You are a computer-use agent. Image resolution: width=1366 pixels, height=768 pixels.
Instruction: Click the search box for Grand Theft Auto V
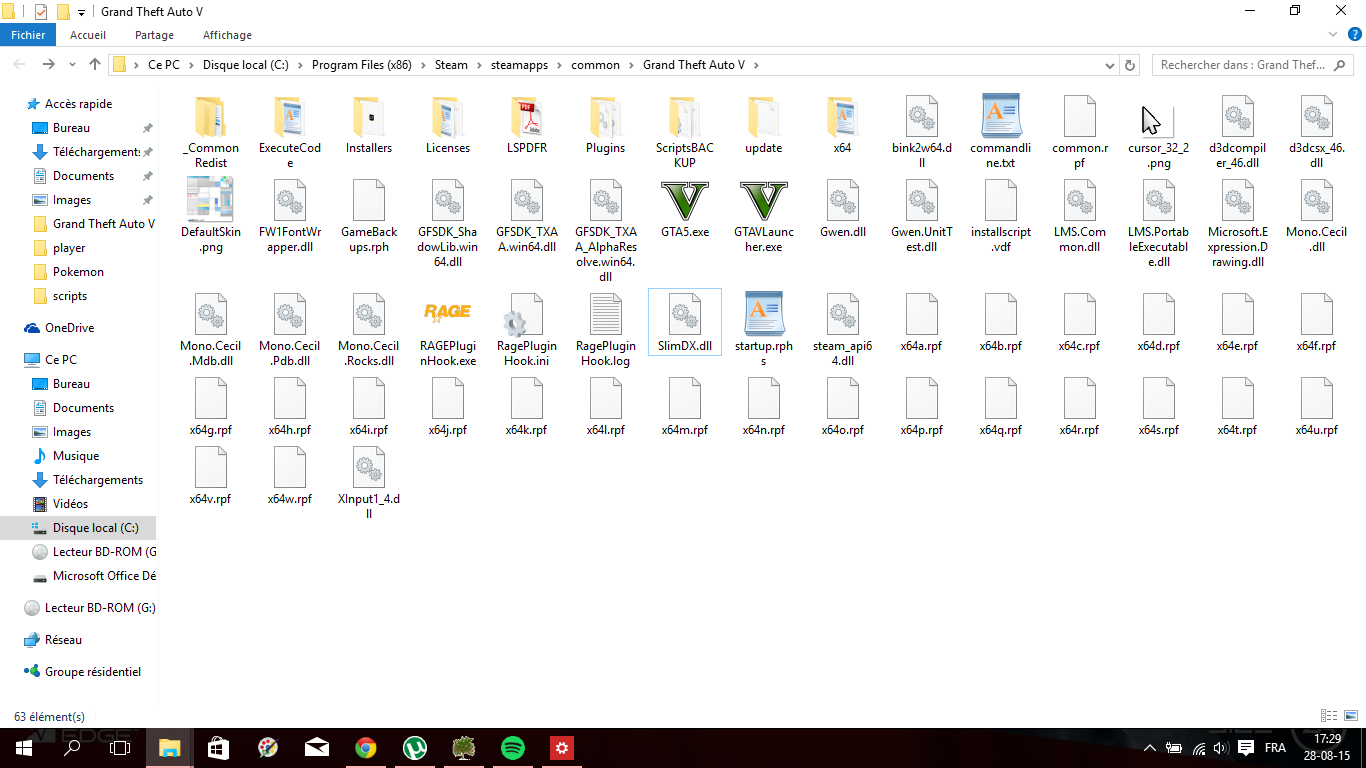1255,65
